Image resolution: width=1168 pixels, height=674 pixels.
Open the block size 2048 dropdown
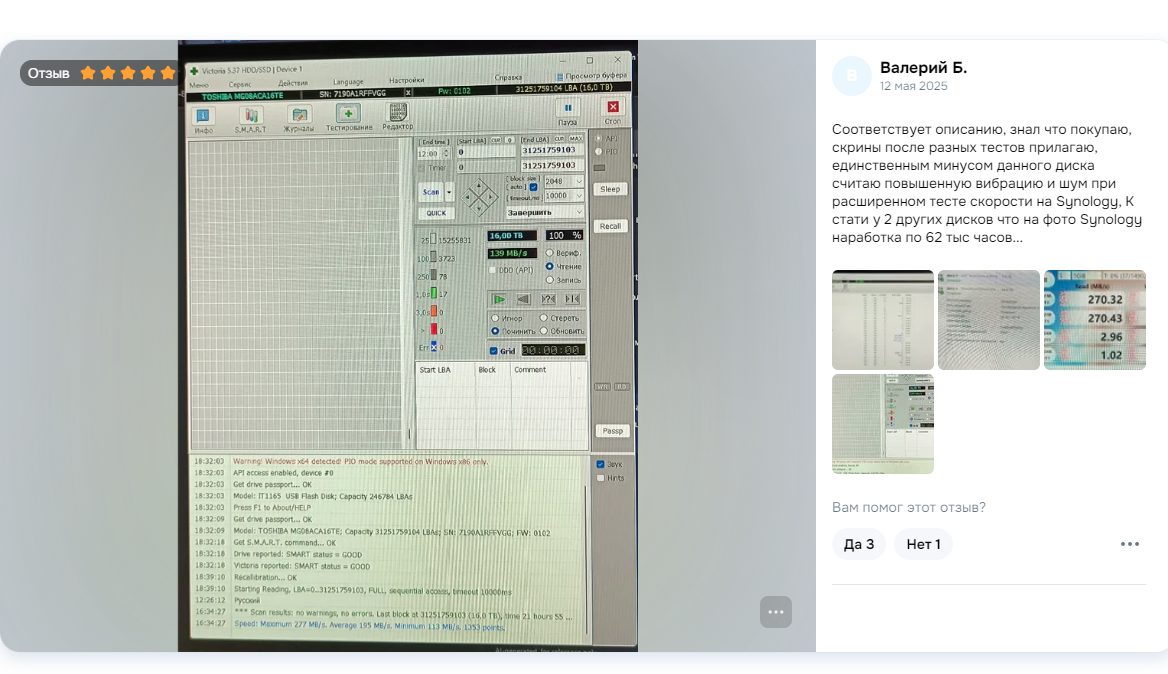[564, 181]
